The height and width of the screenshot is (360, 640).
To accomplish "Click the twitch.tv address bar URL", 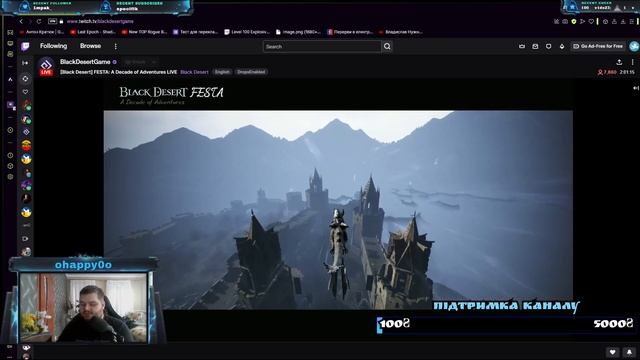I will pos(100,21).
